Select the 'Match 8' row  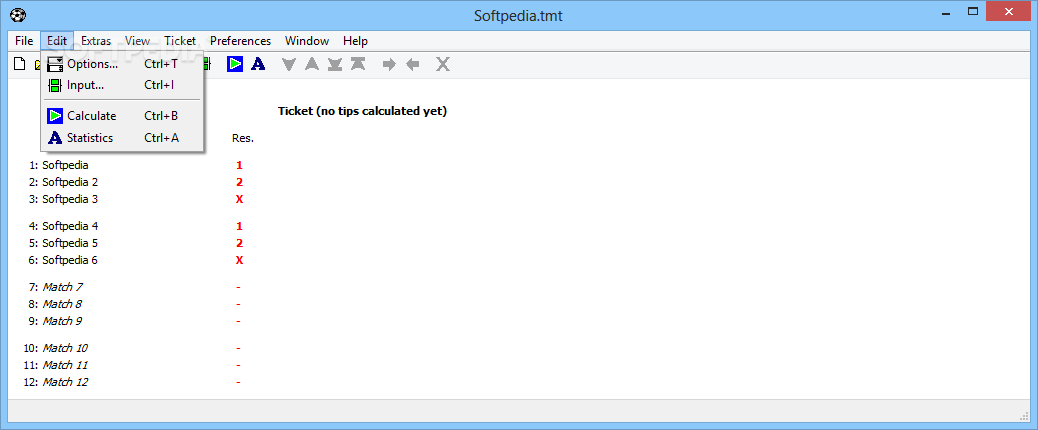coord(56,304)
